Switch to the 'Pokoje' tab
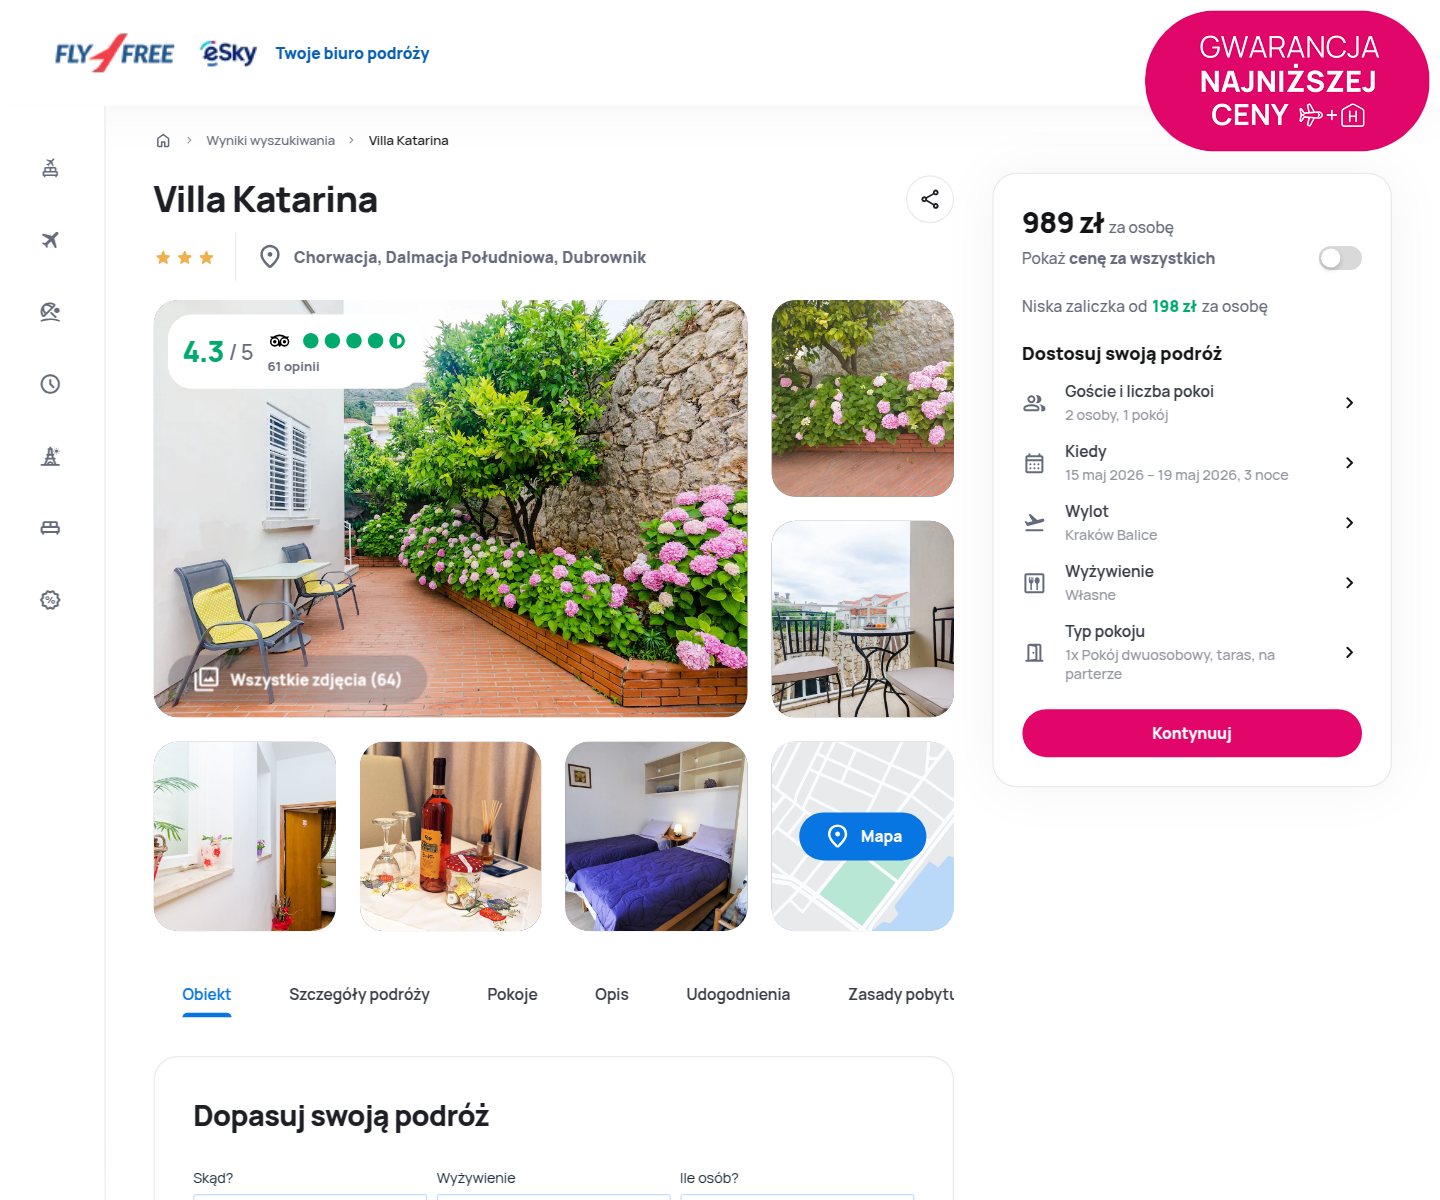The height and width of the screenshot is (1200, 1440). tap(512, 994)
